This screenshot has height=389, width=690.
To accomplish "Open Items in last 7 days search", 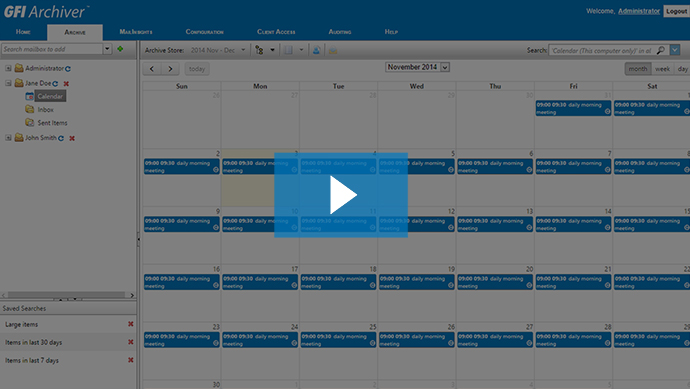I will point(32,360).
